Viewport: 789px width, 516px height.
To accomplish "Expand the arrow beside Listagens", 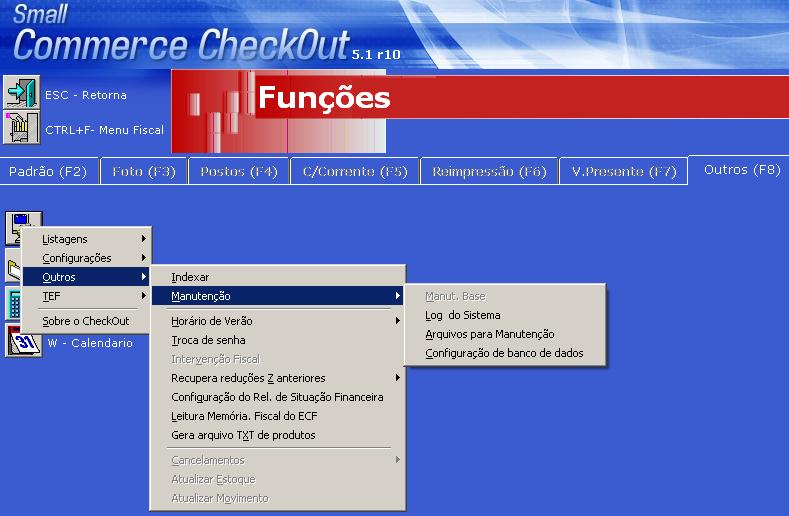I will (x=144, y=239).
